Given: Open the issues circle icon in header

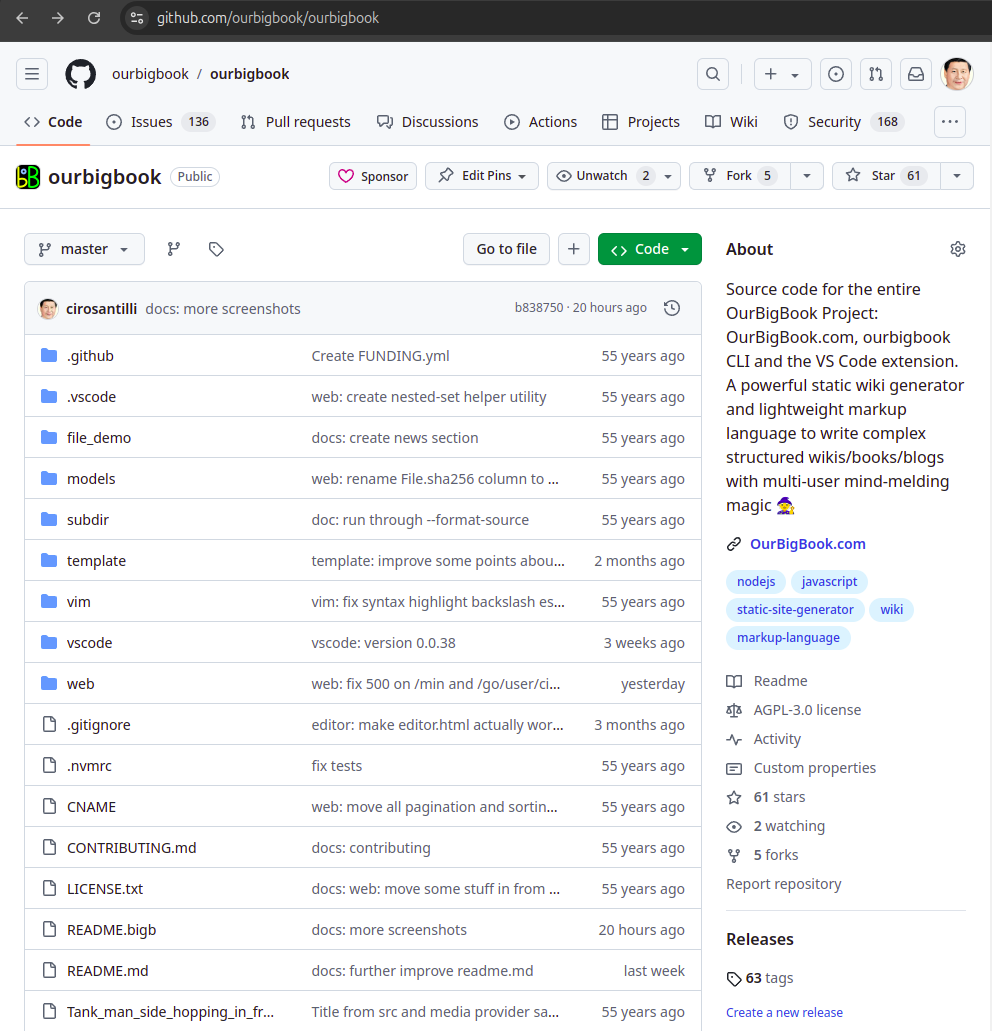Looking at the screenshot, I should coord(836,74).
